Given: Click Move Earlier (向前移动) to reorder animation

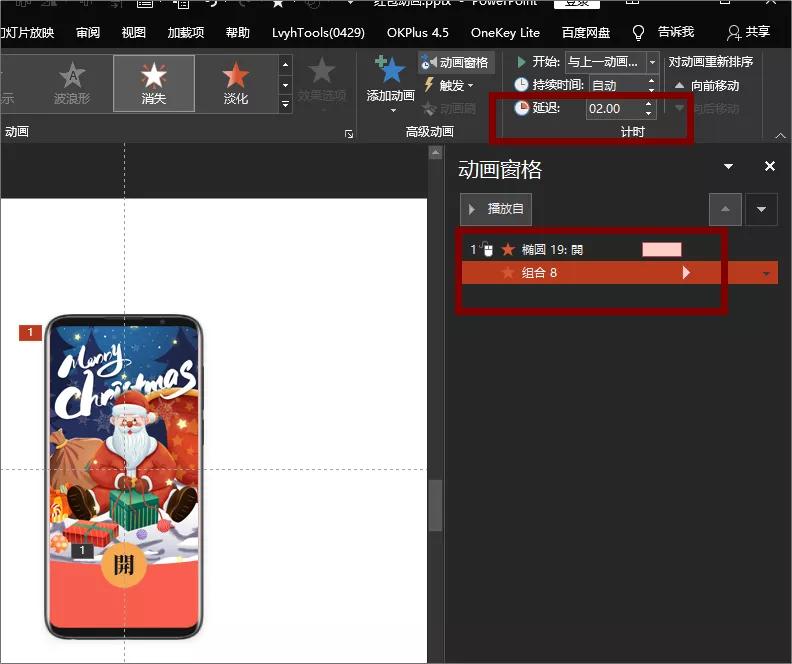Looking at the screenshot, I should [x=708, y=86].
